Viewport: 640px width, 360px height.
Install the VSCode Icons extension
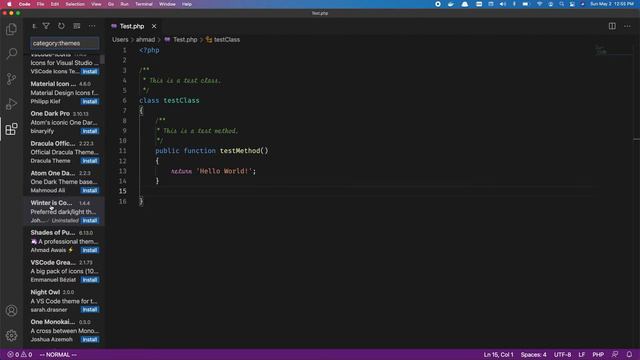(89, 71)
